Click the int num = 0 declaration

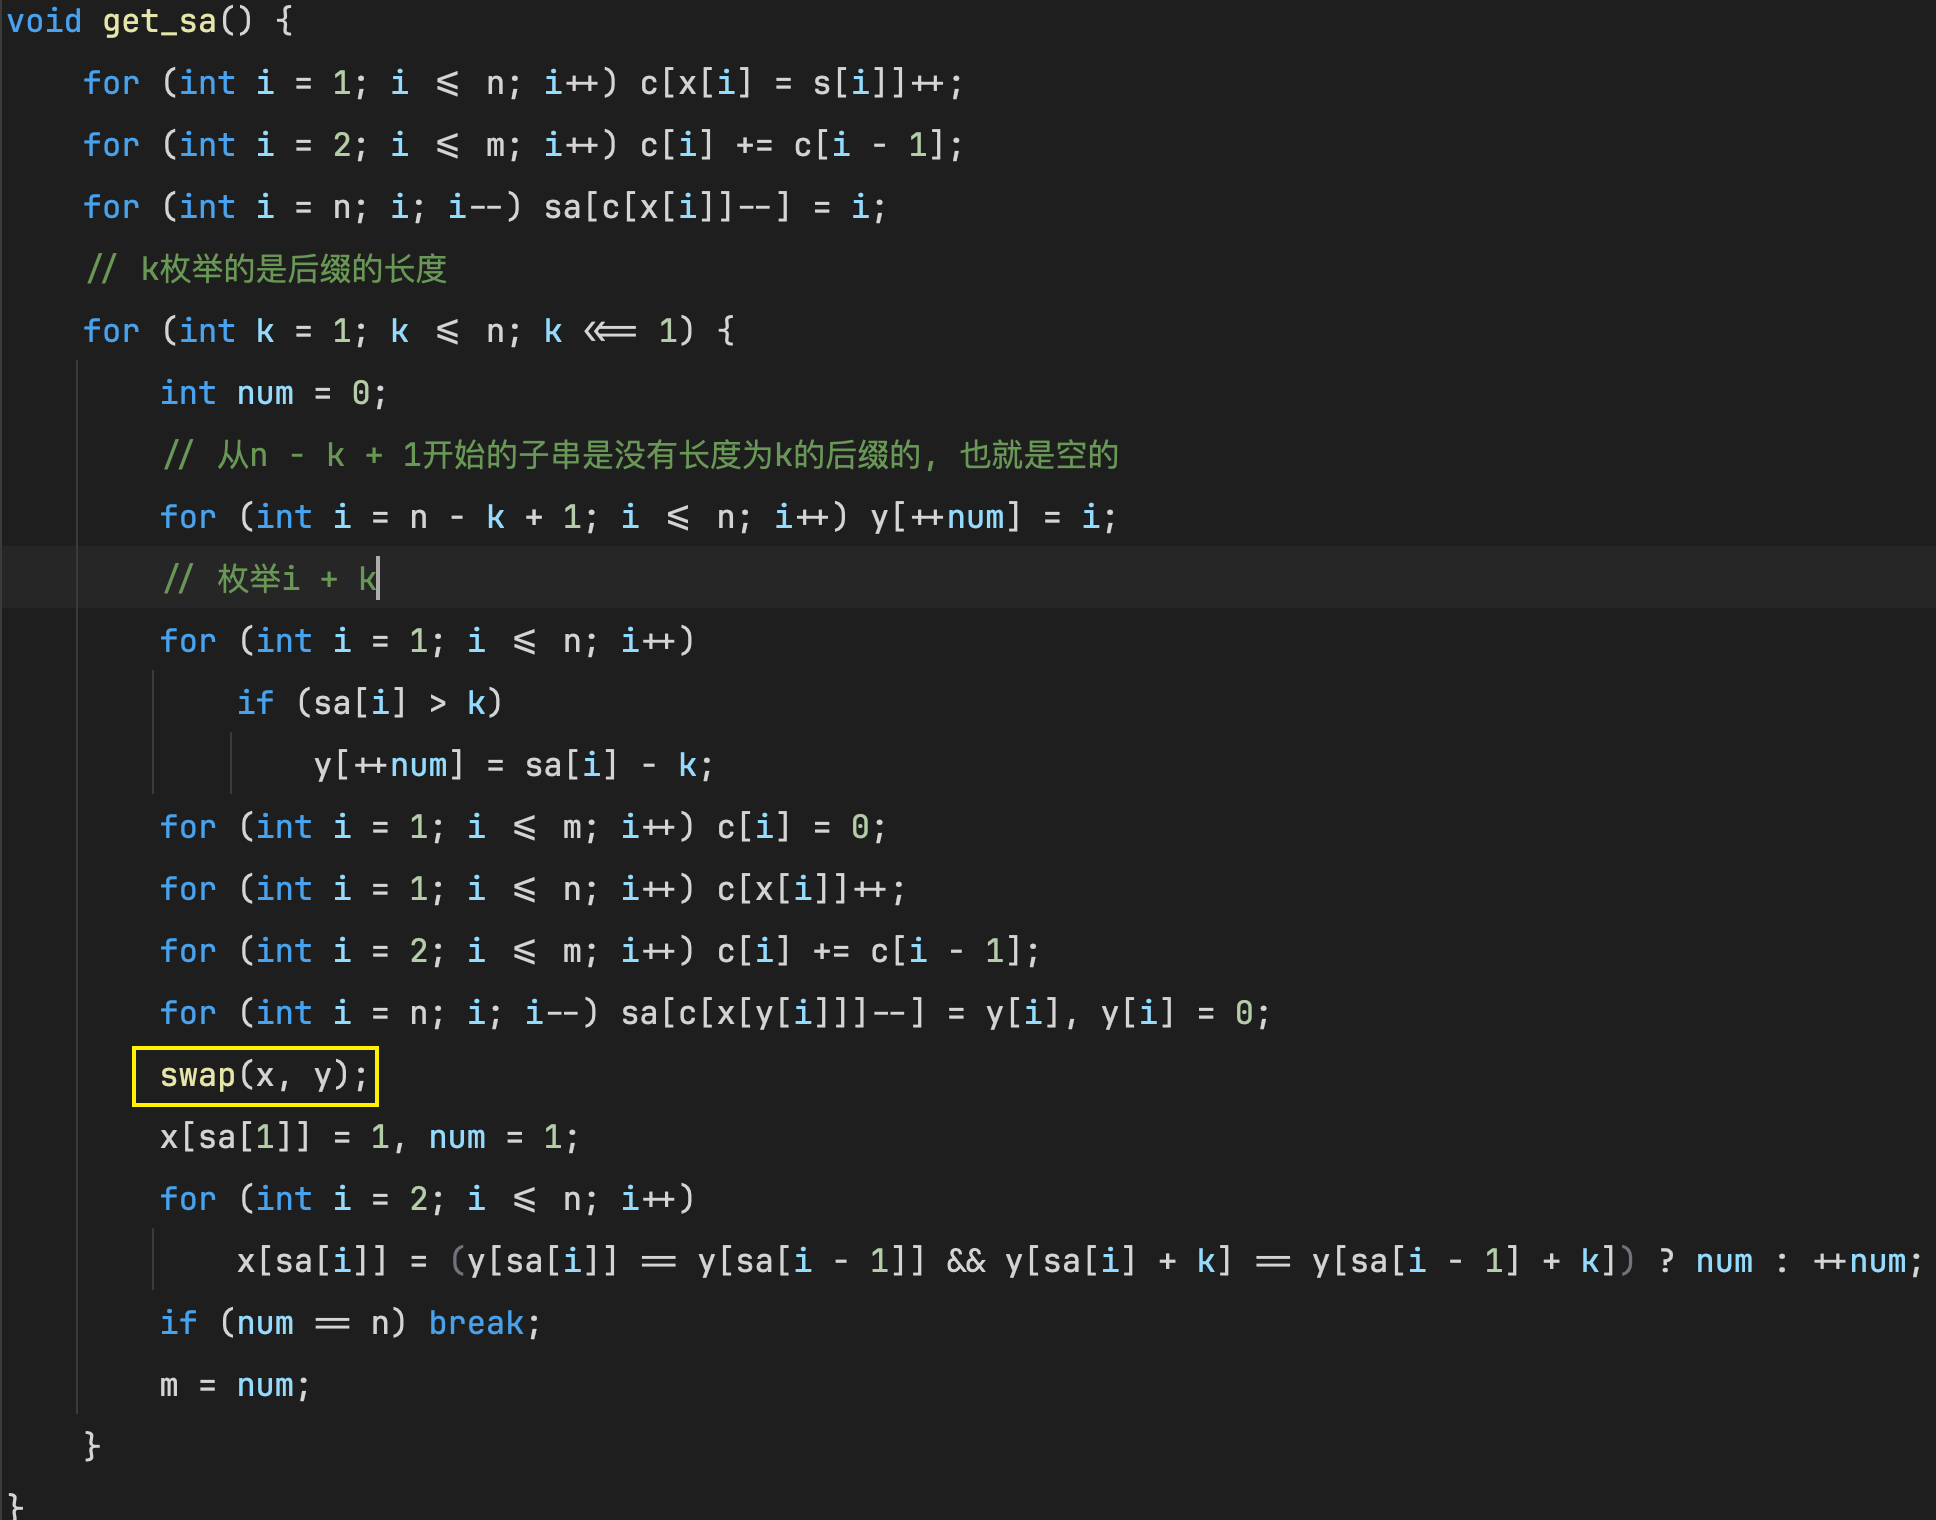[x=273, y=393]
